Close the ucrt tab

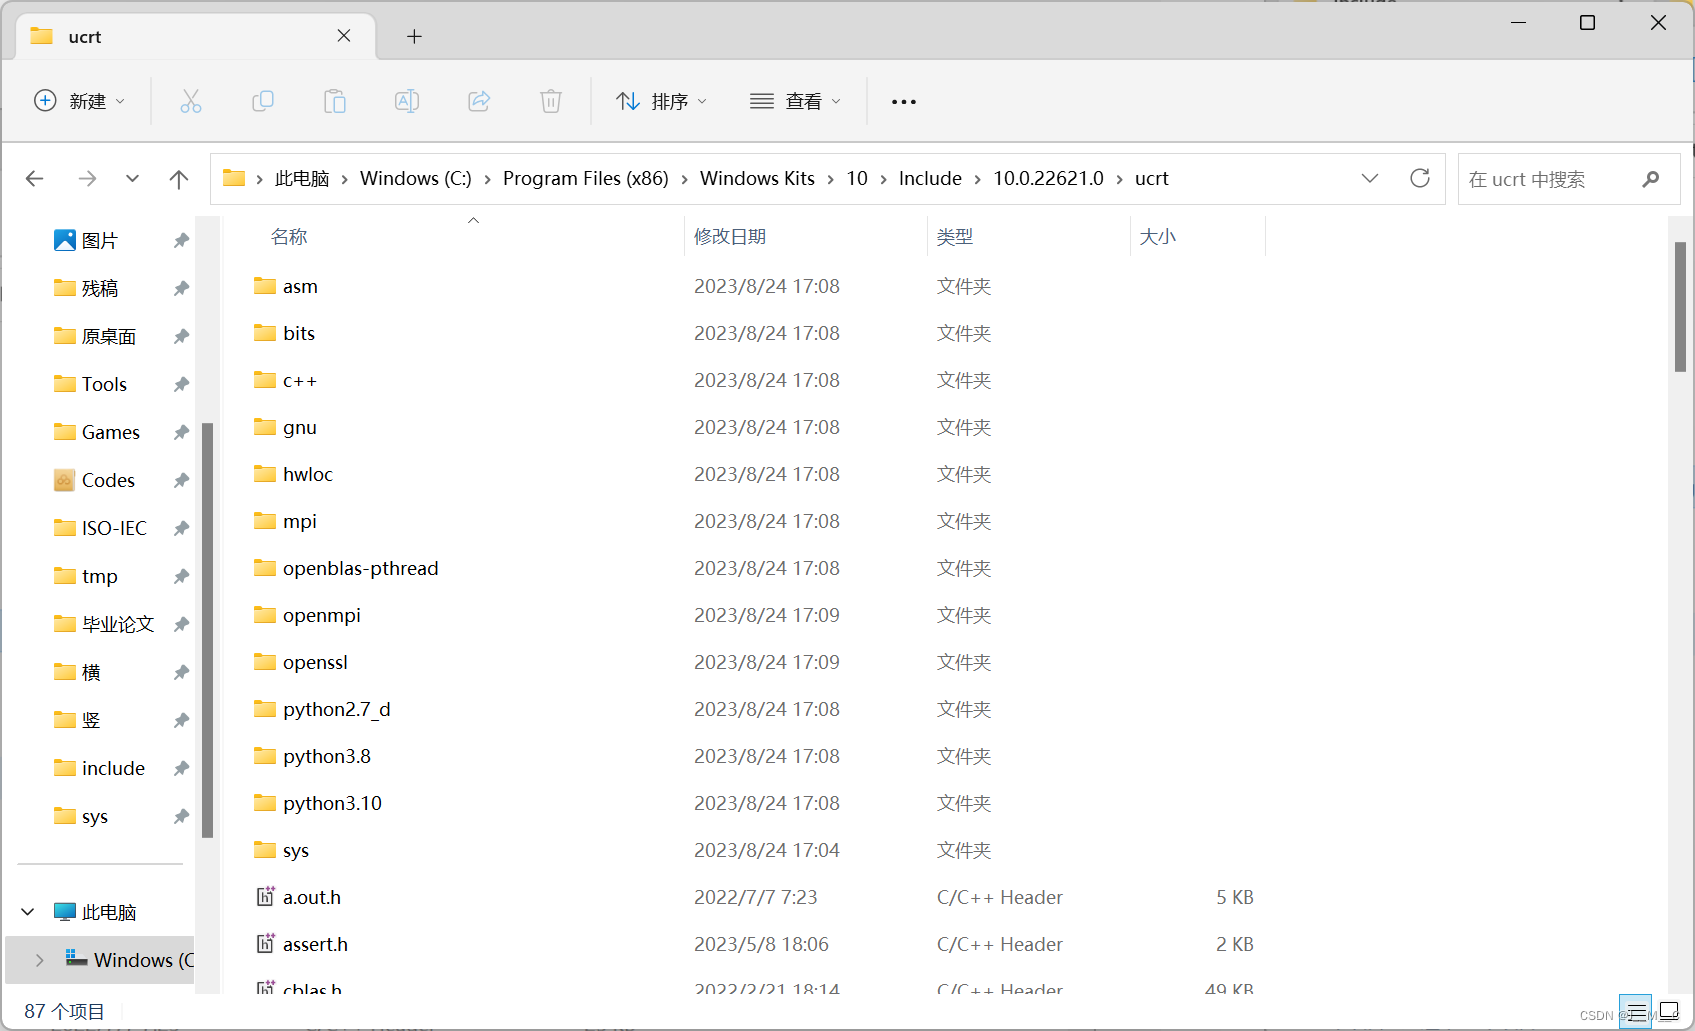pos(344,36)
